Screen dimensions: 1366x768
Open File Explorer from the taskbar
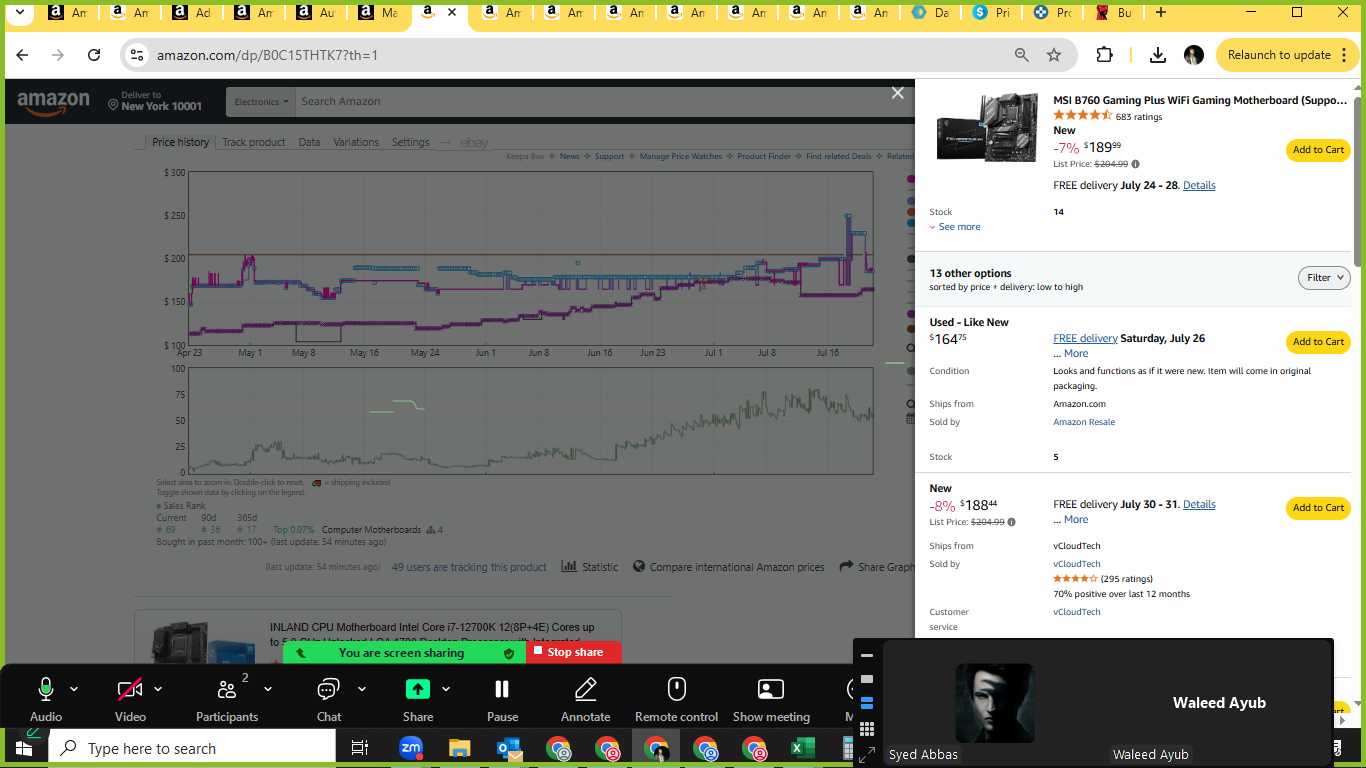click(x=459, y=748)
